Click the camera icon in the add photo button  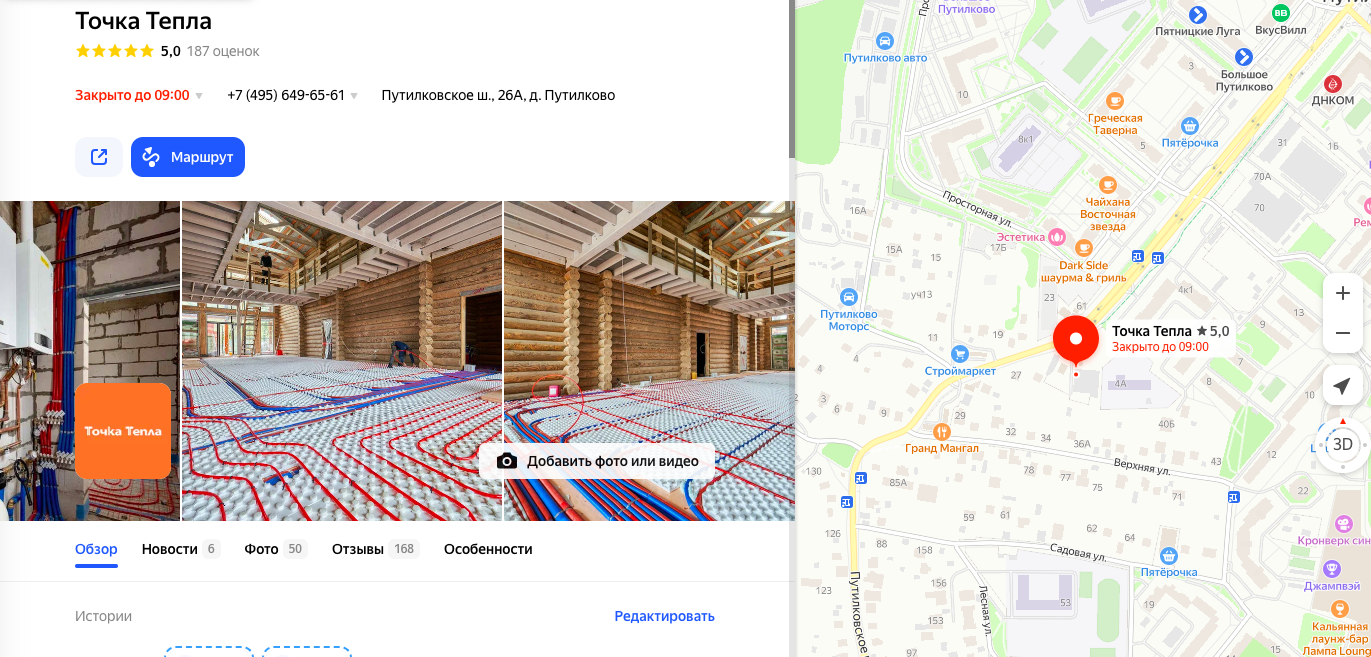click(507, 461)
